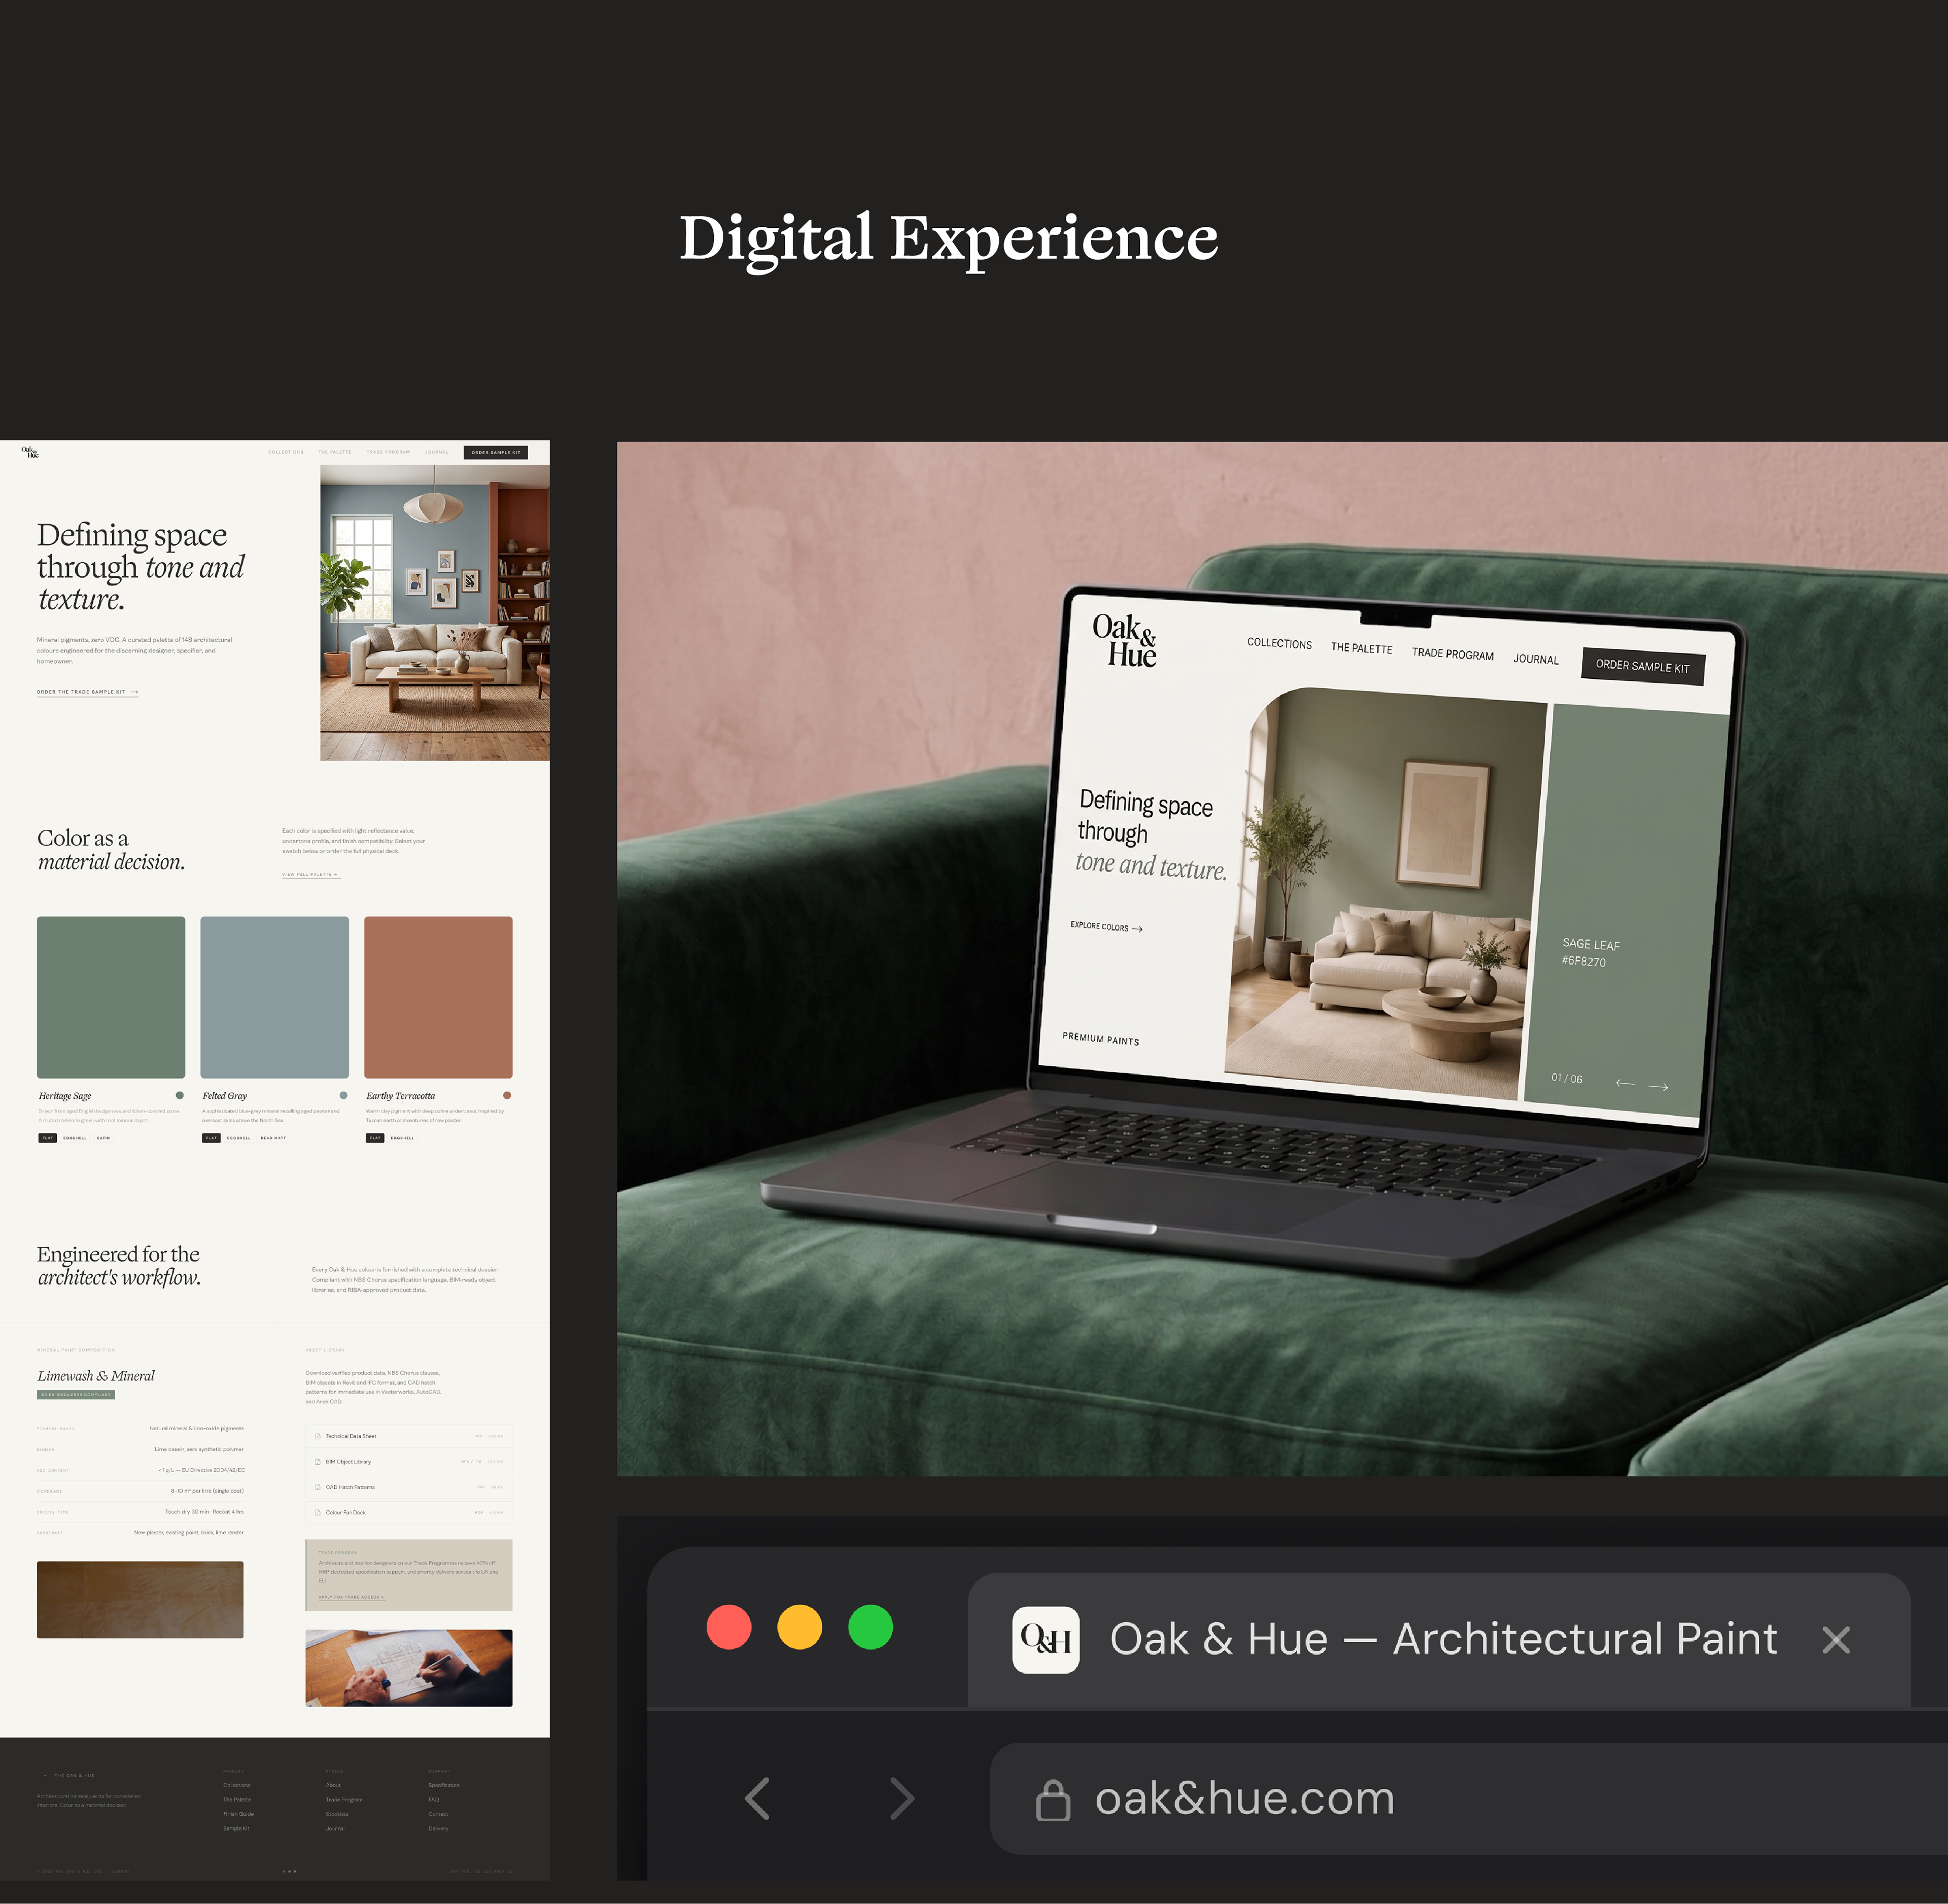Open Collections in the full-page mockup header
The height and width of the screenshot is (1904, 1948).
tap(286, 452)
